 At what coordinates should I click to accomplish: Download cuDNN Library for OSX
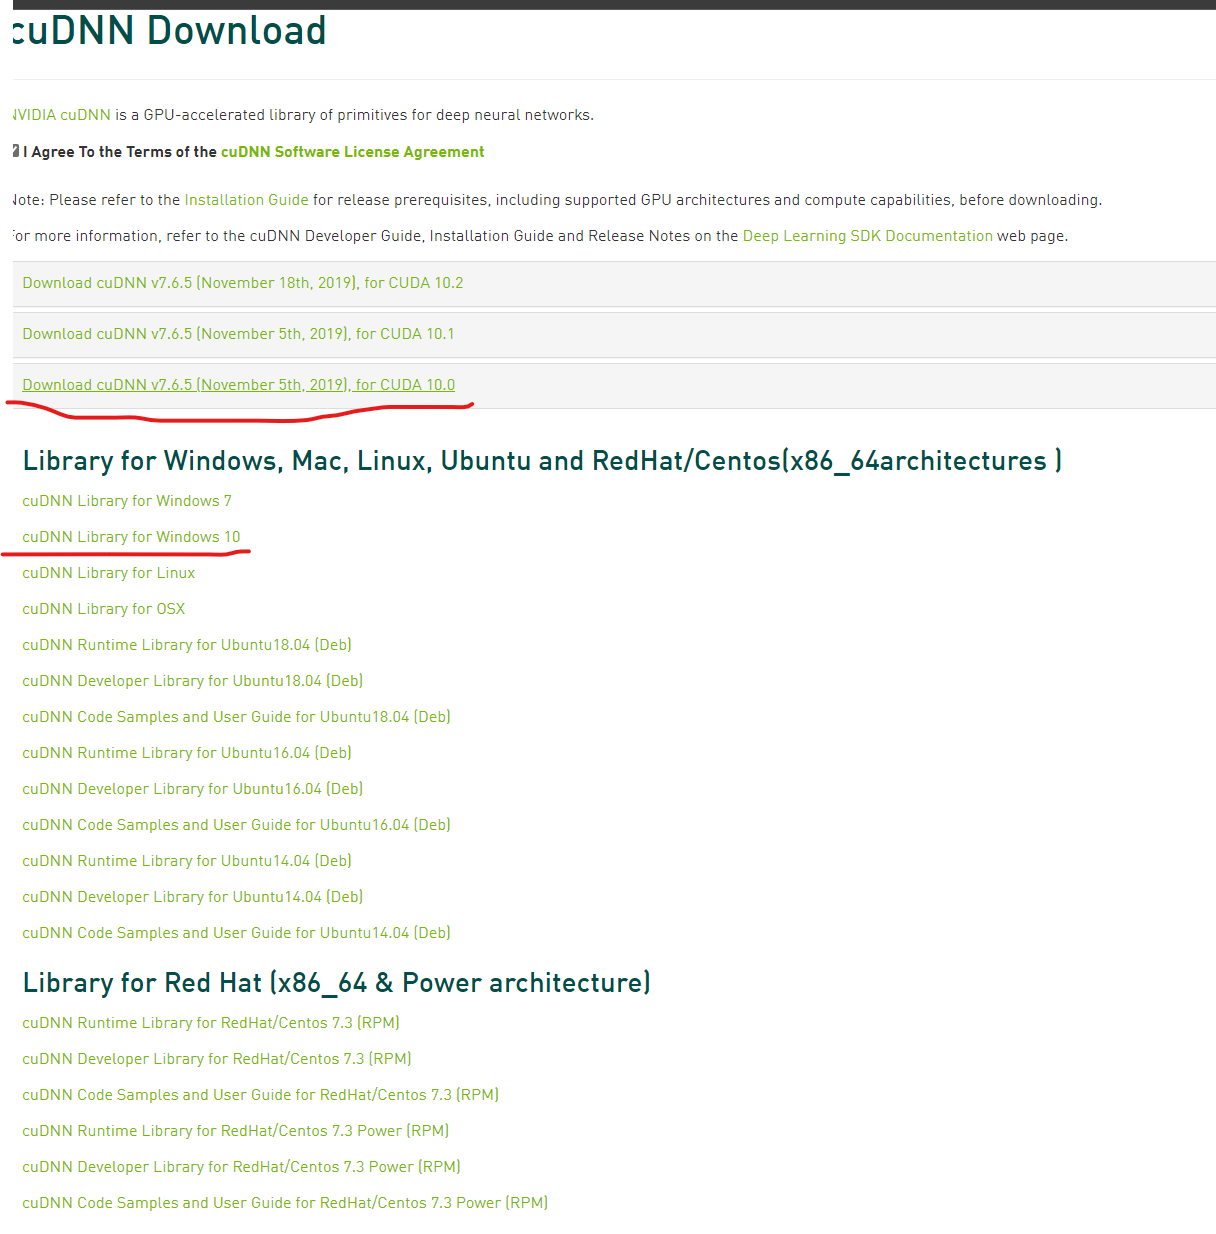[x=104, y=609]
